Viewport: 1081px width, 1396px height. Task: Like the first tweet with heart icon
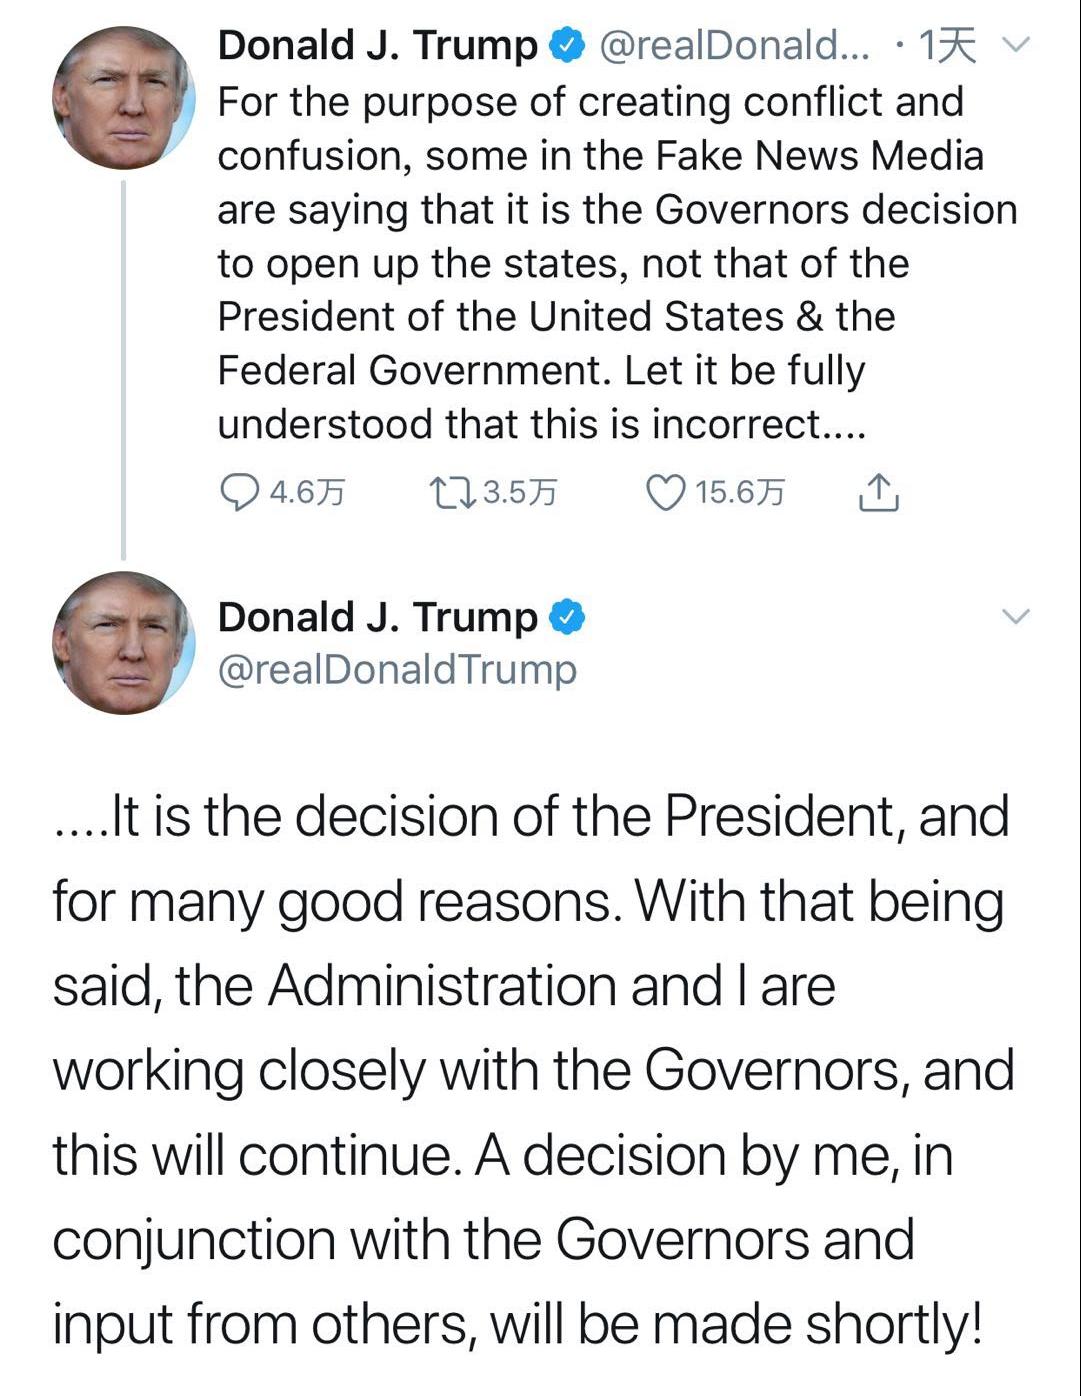coord(665,492)
